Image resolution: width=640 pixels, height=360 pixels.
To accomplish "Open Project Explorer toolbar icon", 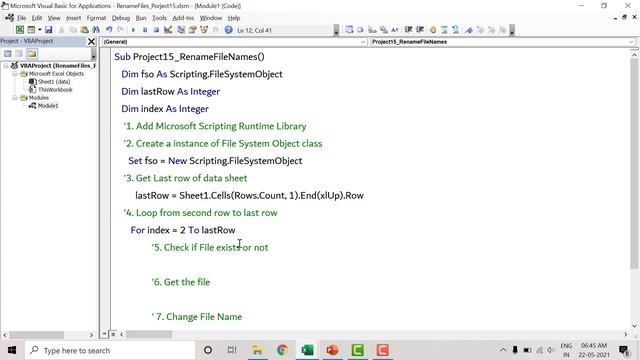I will click(x=181, y=30).
